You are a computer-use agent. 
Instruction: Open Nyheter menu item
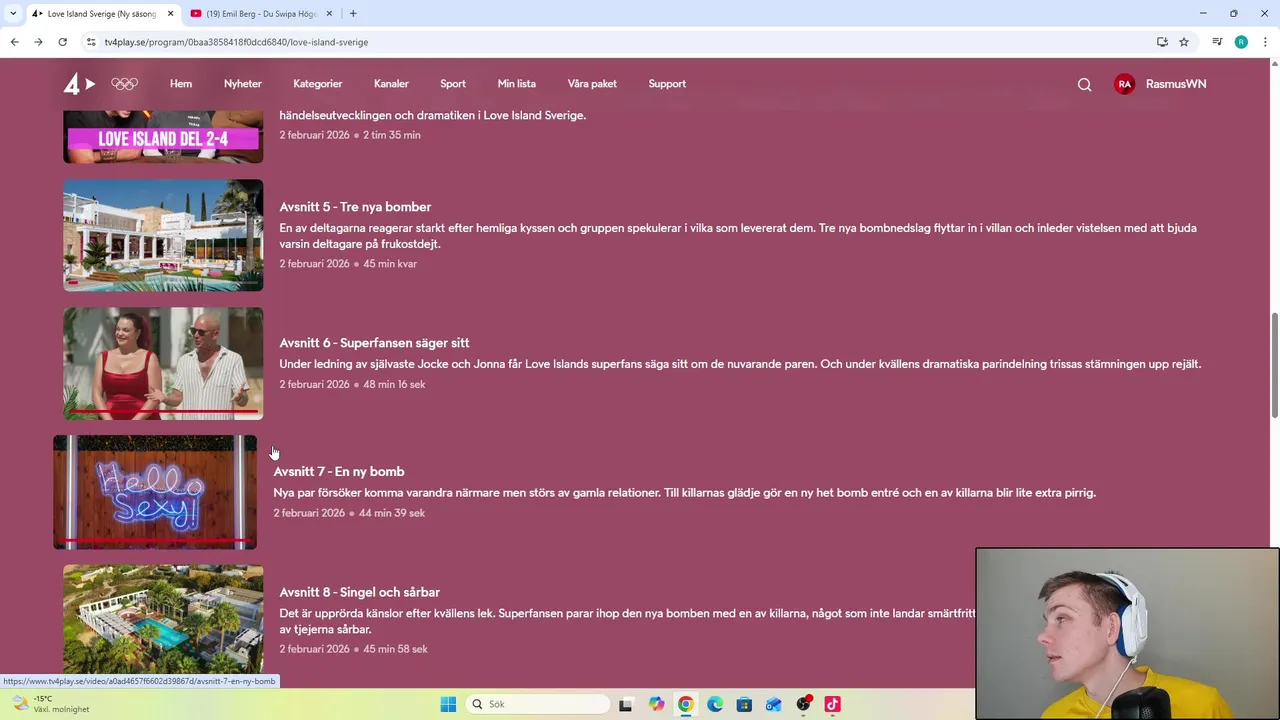pyautogui.click(x=243, y=84)
